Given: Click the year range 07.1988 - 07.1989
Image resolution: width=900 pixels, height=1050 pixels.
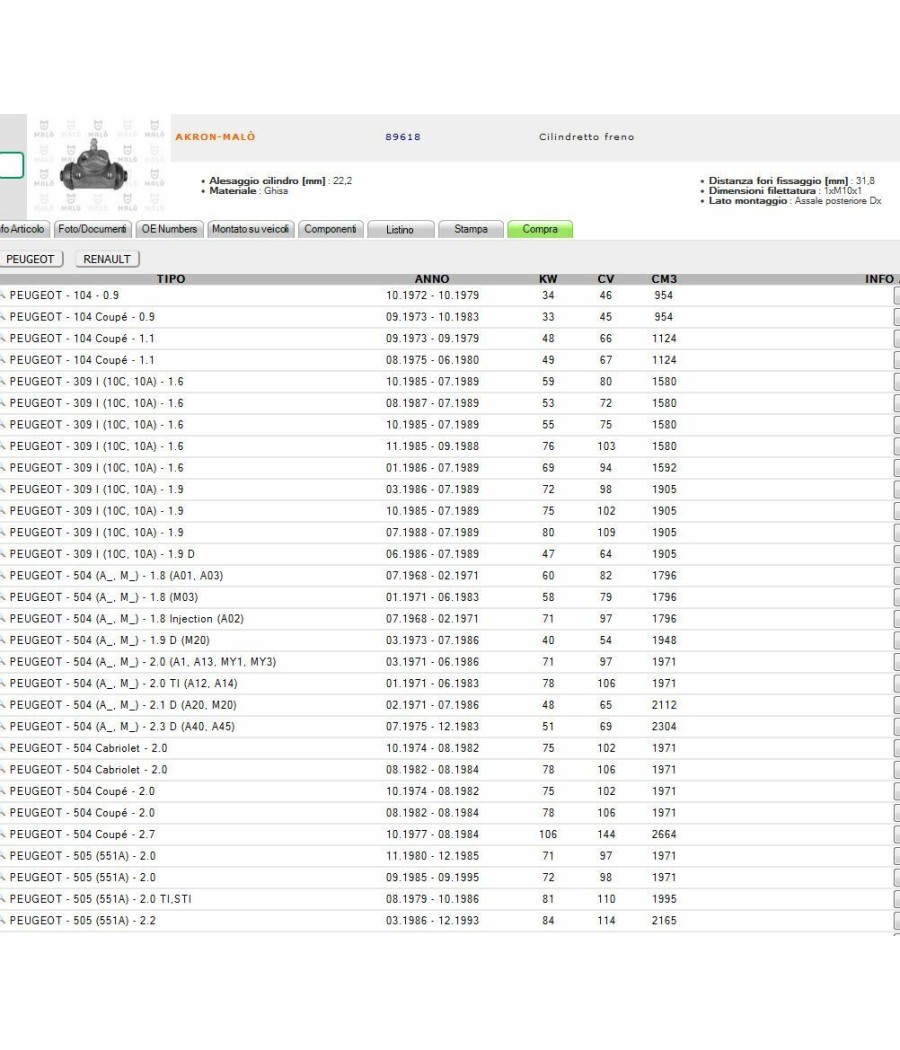Looking at the screenshot, I should 433,532.
